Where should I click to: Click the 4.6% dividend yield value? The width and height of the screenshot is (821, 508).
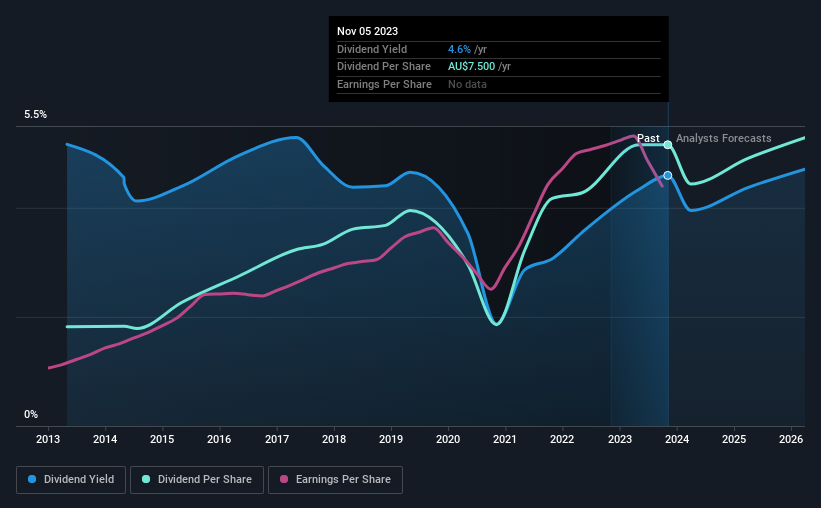click(x=459, y=49)
